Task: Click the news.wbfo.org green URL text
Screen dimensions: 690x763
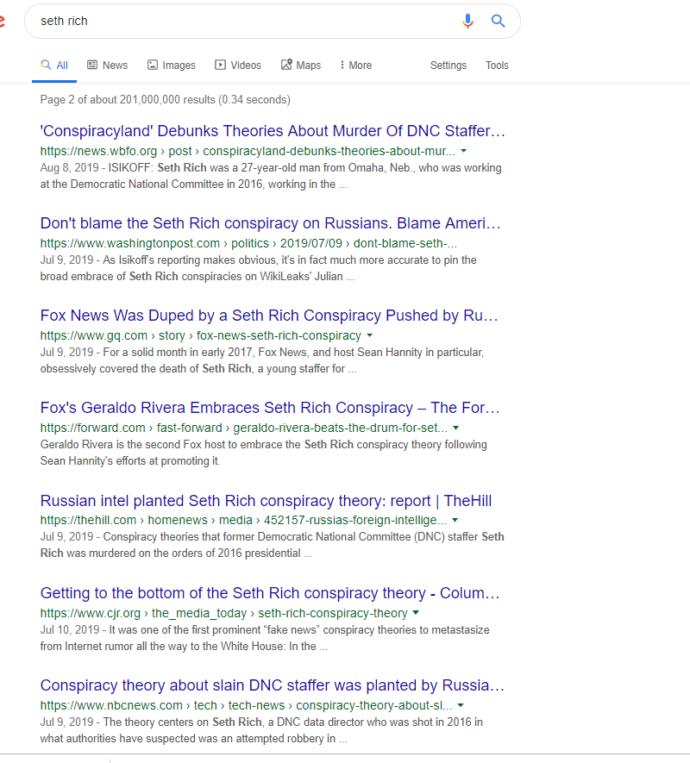Action: [248, 151]
